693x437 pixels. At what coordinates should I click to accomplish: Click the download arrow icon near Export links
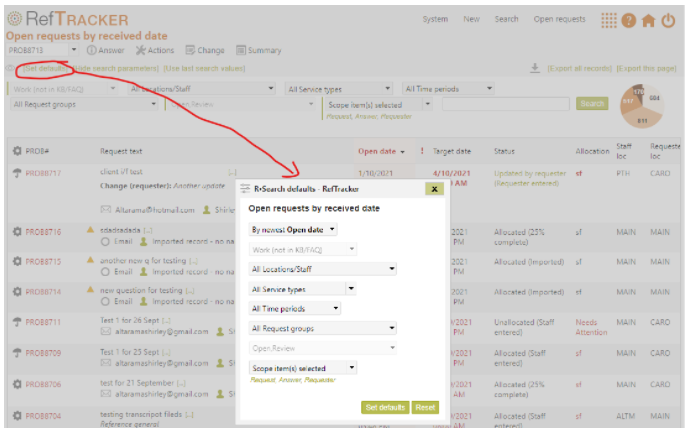(x=535, y=68)
